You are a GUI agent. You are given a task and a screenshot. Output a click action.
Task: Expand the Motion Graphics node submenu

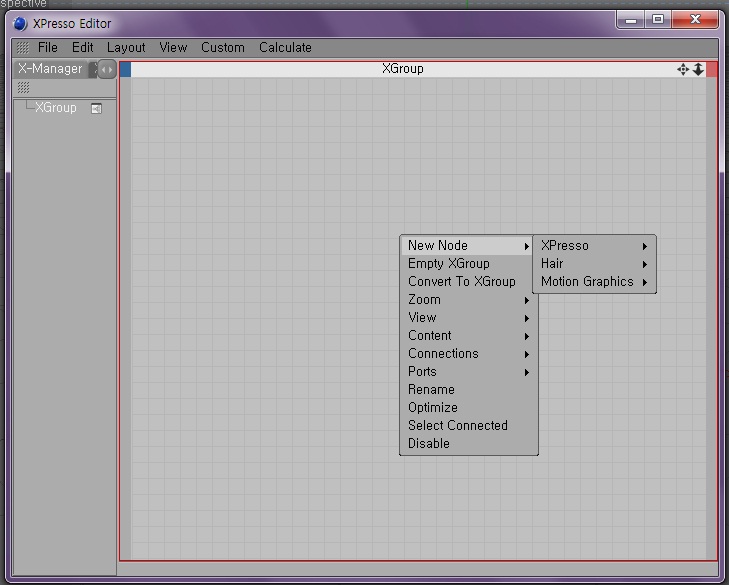click(594, 282)
